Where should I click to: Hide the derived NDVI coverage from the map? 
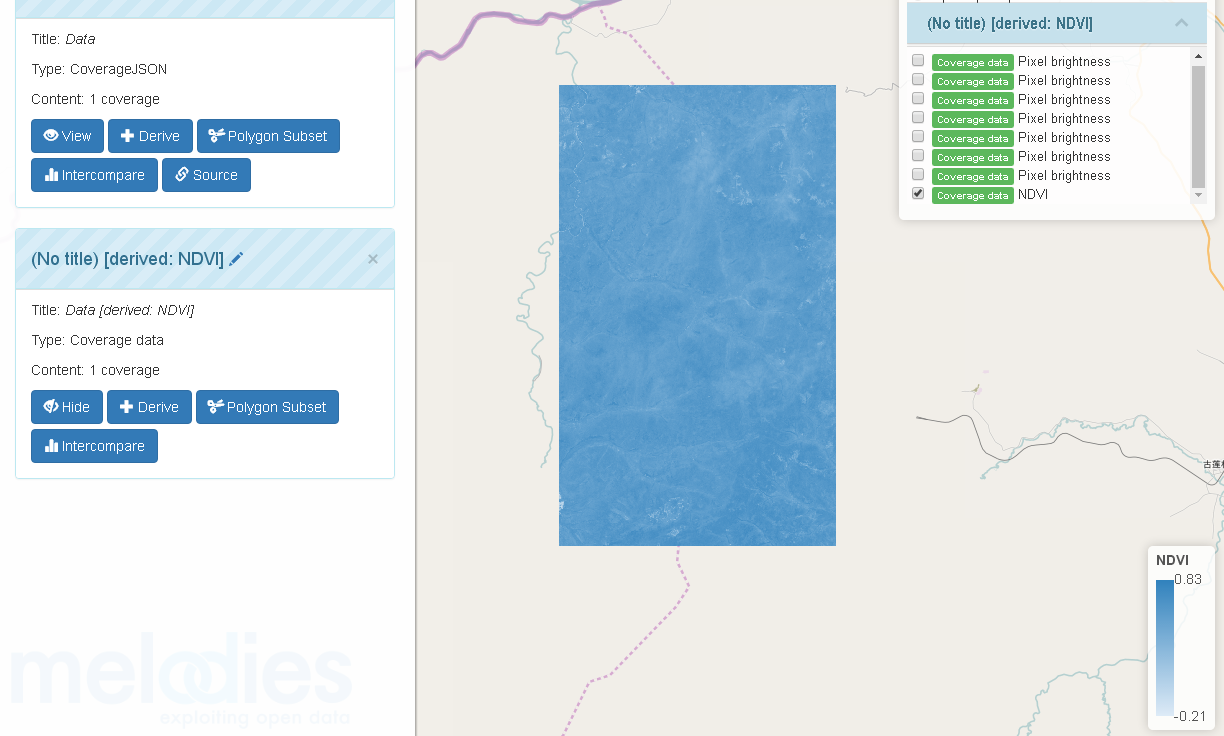coord(66,407)
